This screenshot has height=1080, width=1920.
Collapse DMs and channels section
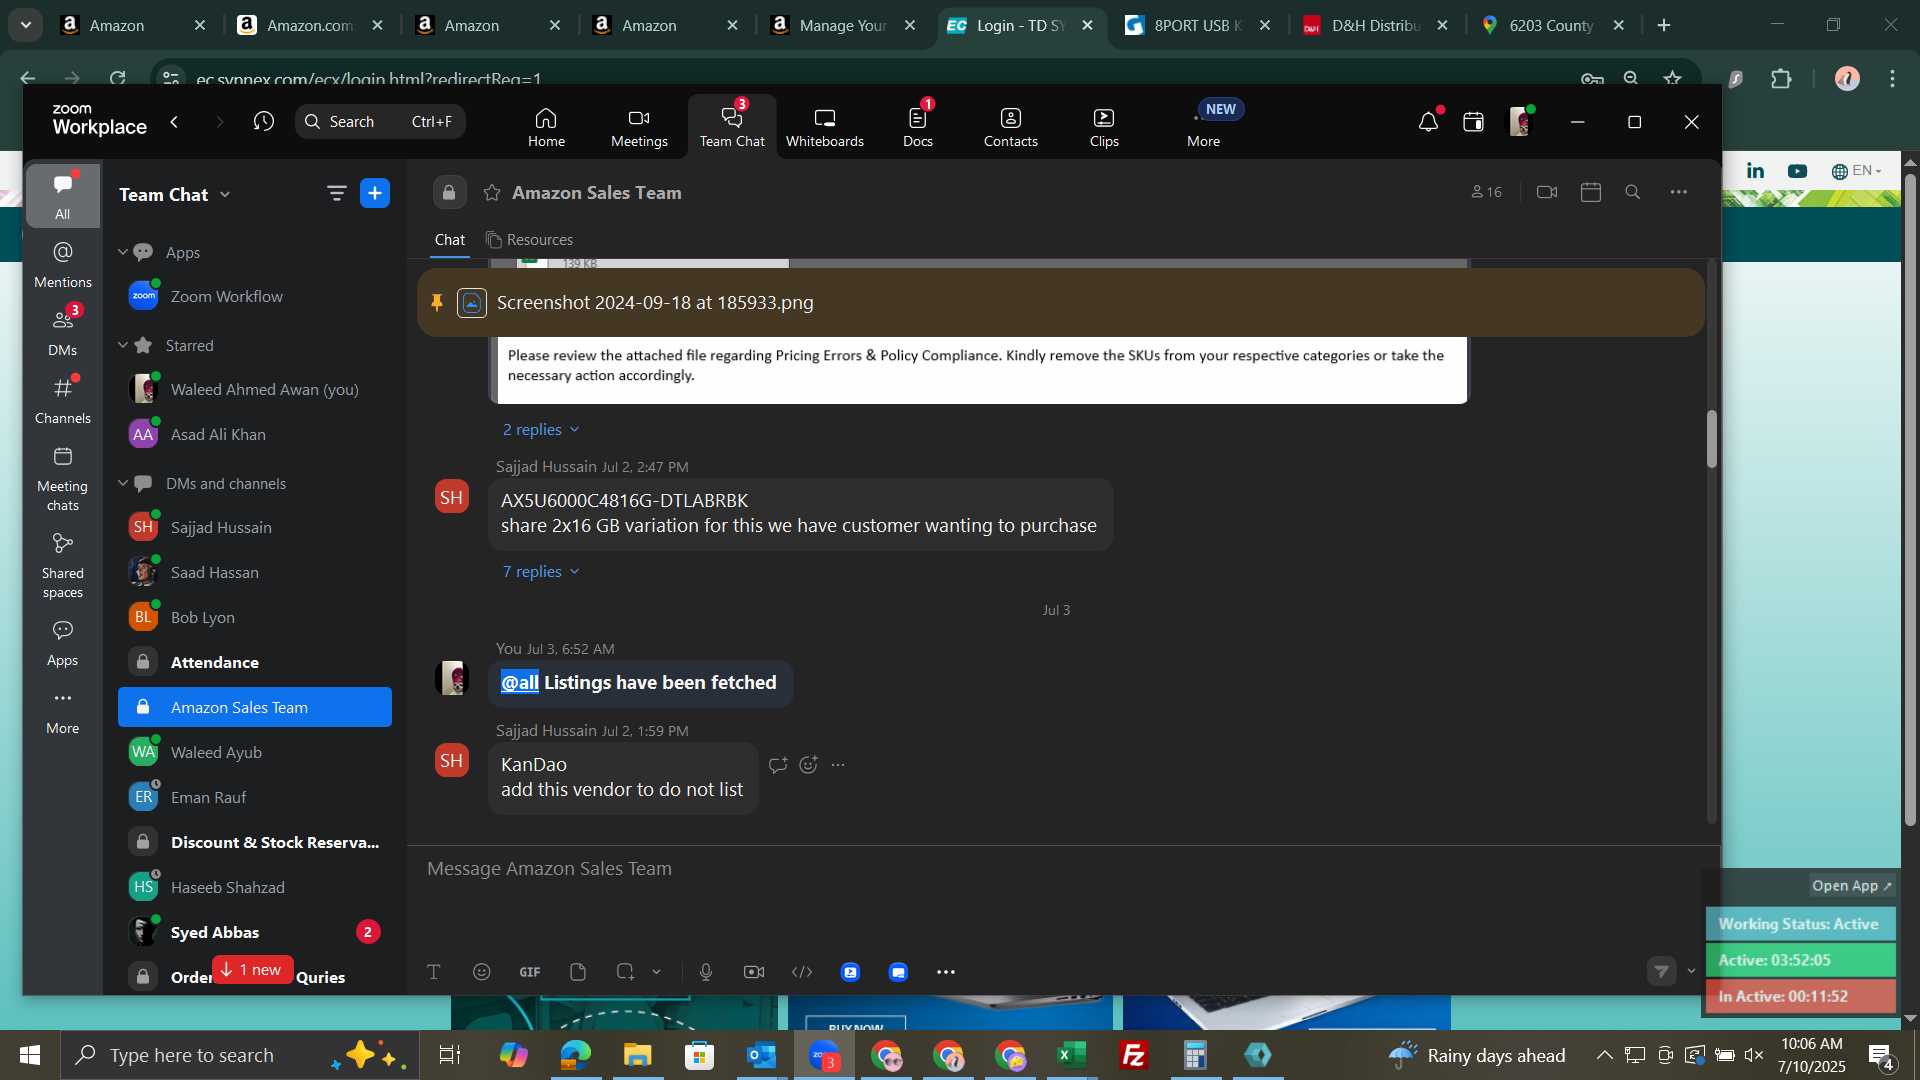[123, 483]
